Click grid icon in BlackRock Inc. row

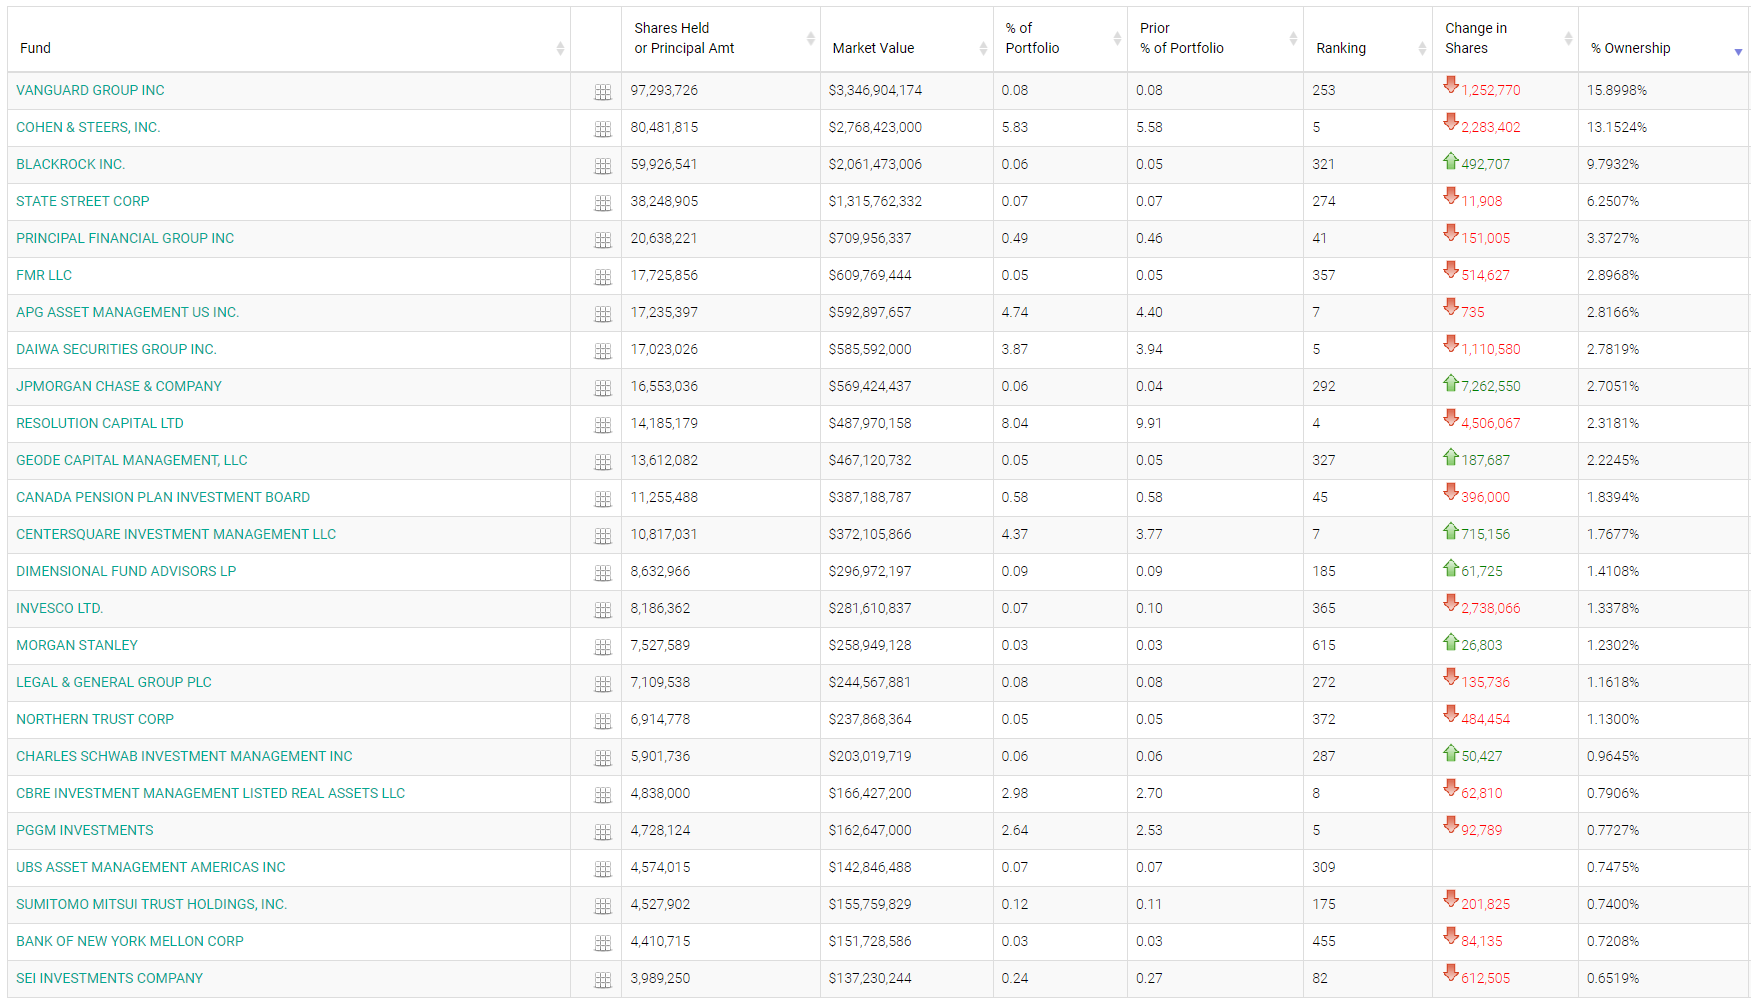click(x=602, y=166)
